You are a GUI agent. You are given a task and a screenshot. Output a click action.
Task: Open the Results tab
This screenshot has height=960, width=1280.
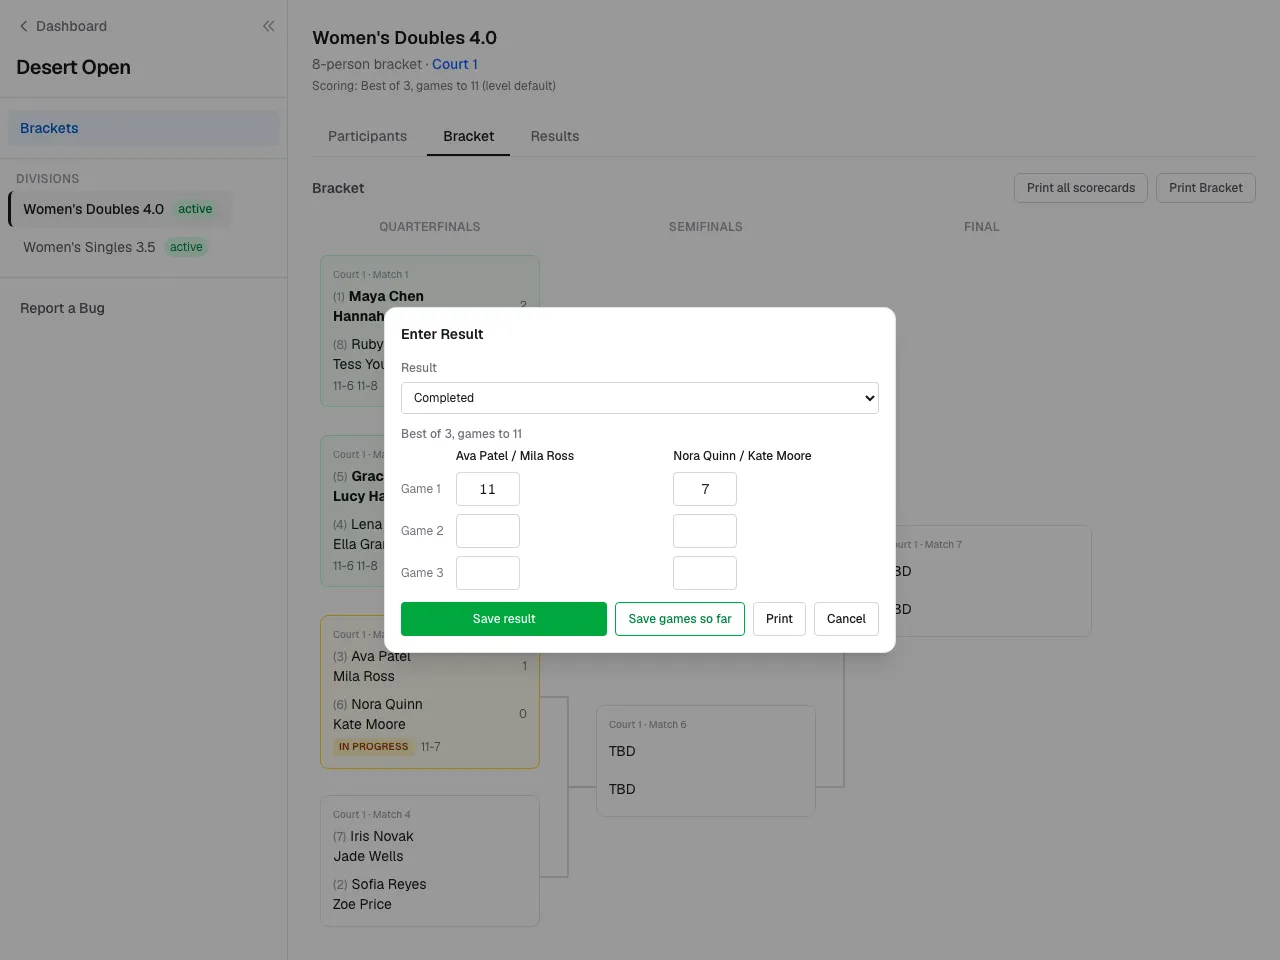tap(555, 136)
